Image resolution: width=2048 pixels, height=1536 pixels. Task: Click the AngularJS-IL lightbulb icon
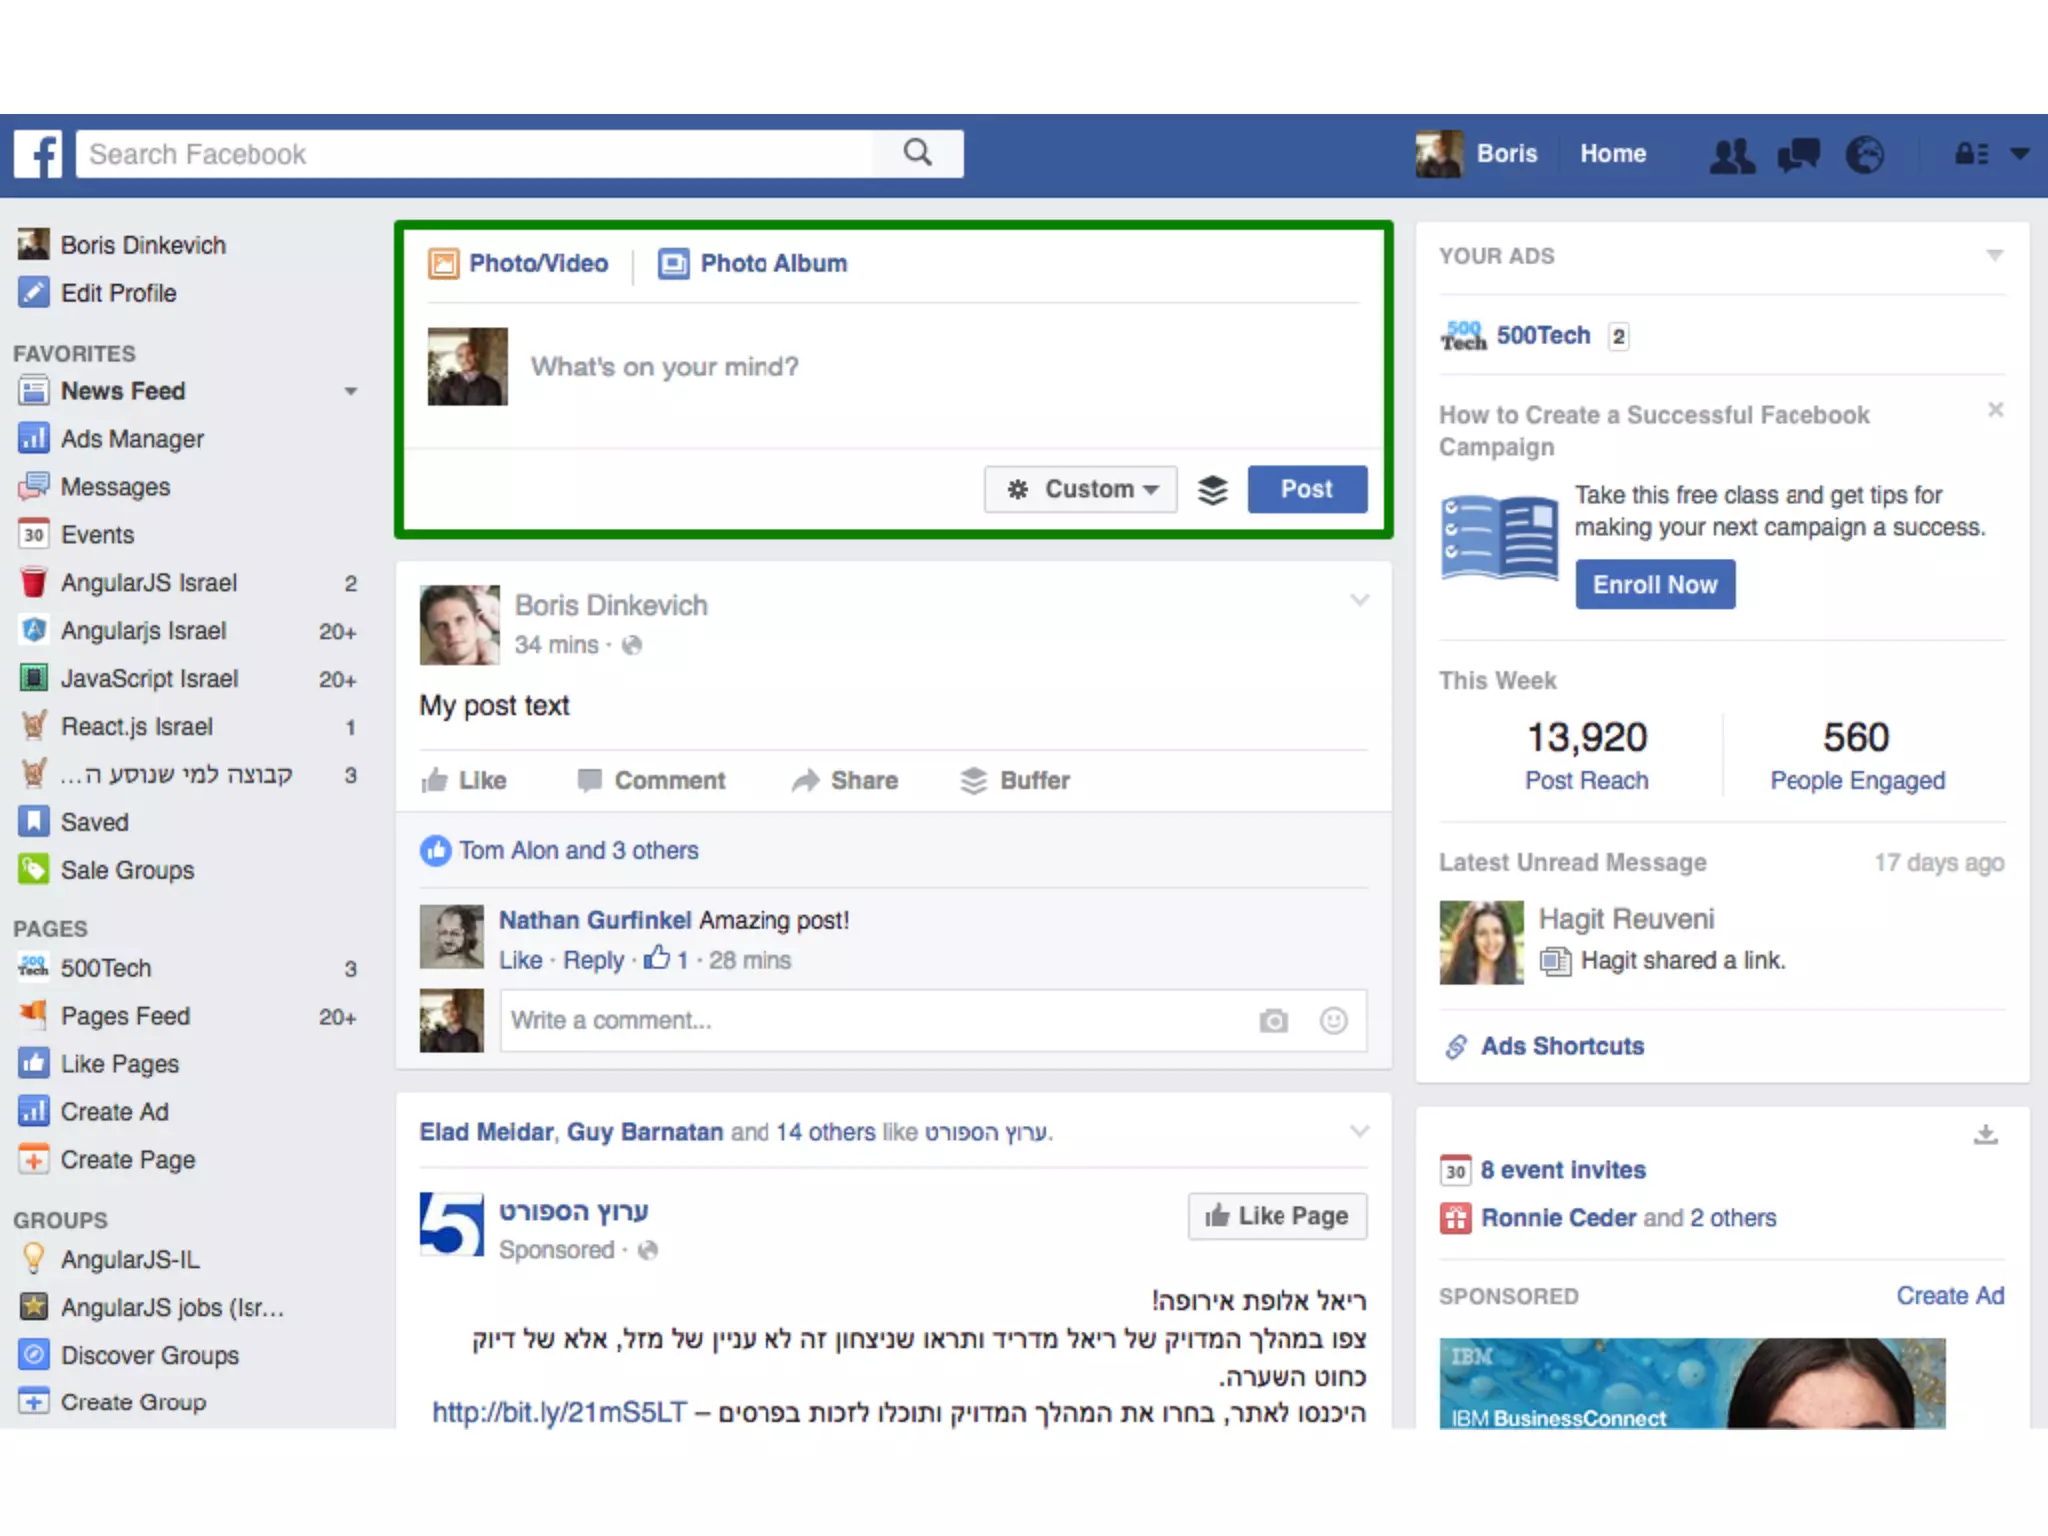pos(34,1258)
